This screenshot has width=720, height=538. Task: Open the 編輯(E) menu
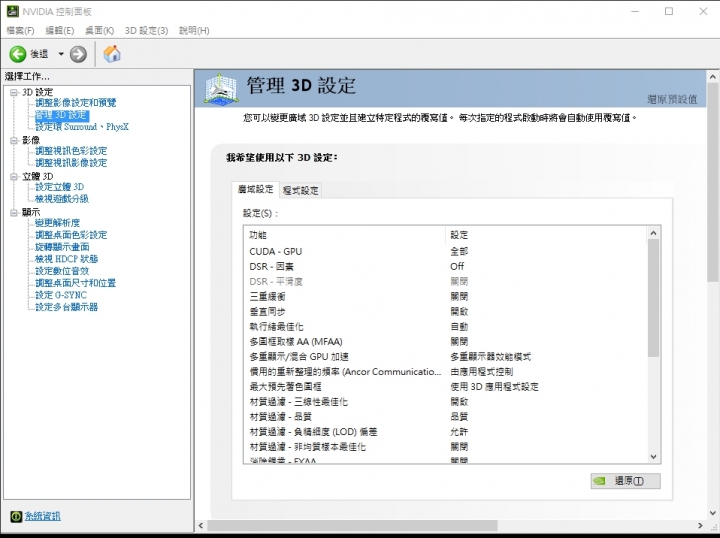coord(60,31)
